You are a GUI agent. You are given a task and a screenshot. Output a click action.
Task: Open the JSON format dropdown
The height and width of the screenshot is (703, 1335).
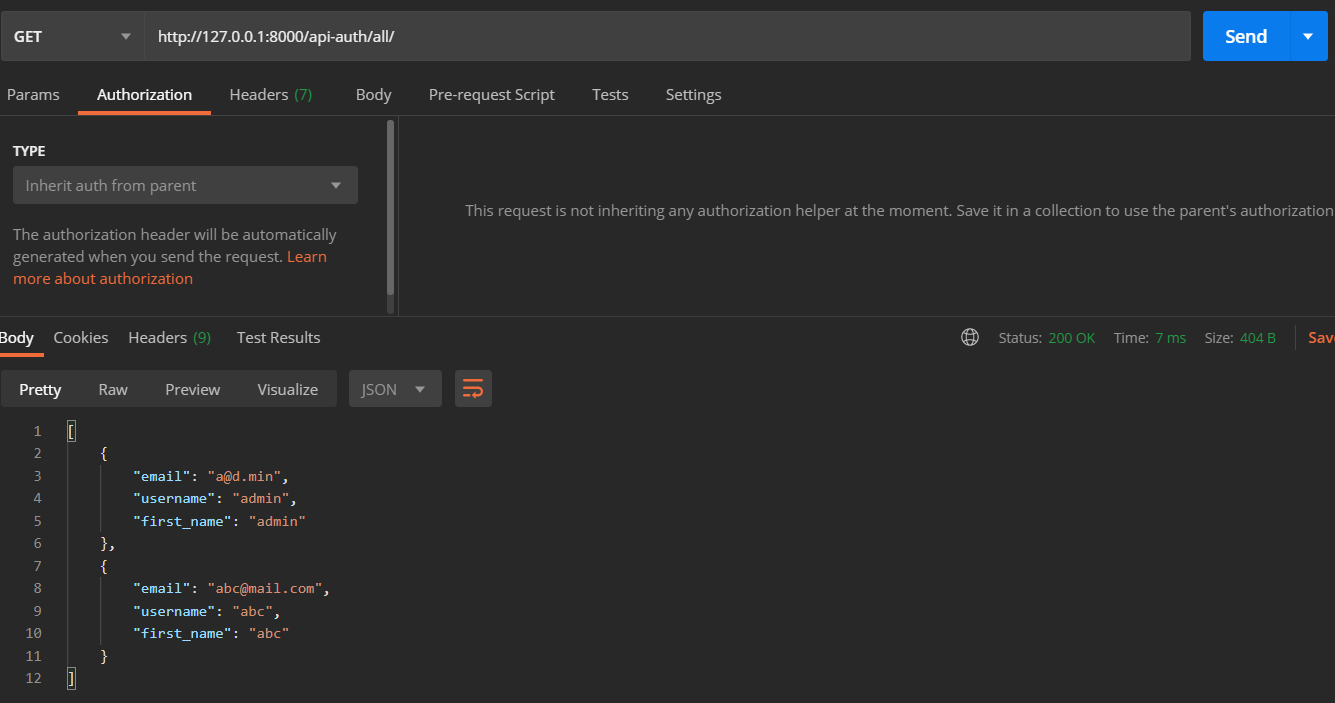tap(395, 389)
